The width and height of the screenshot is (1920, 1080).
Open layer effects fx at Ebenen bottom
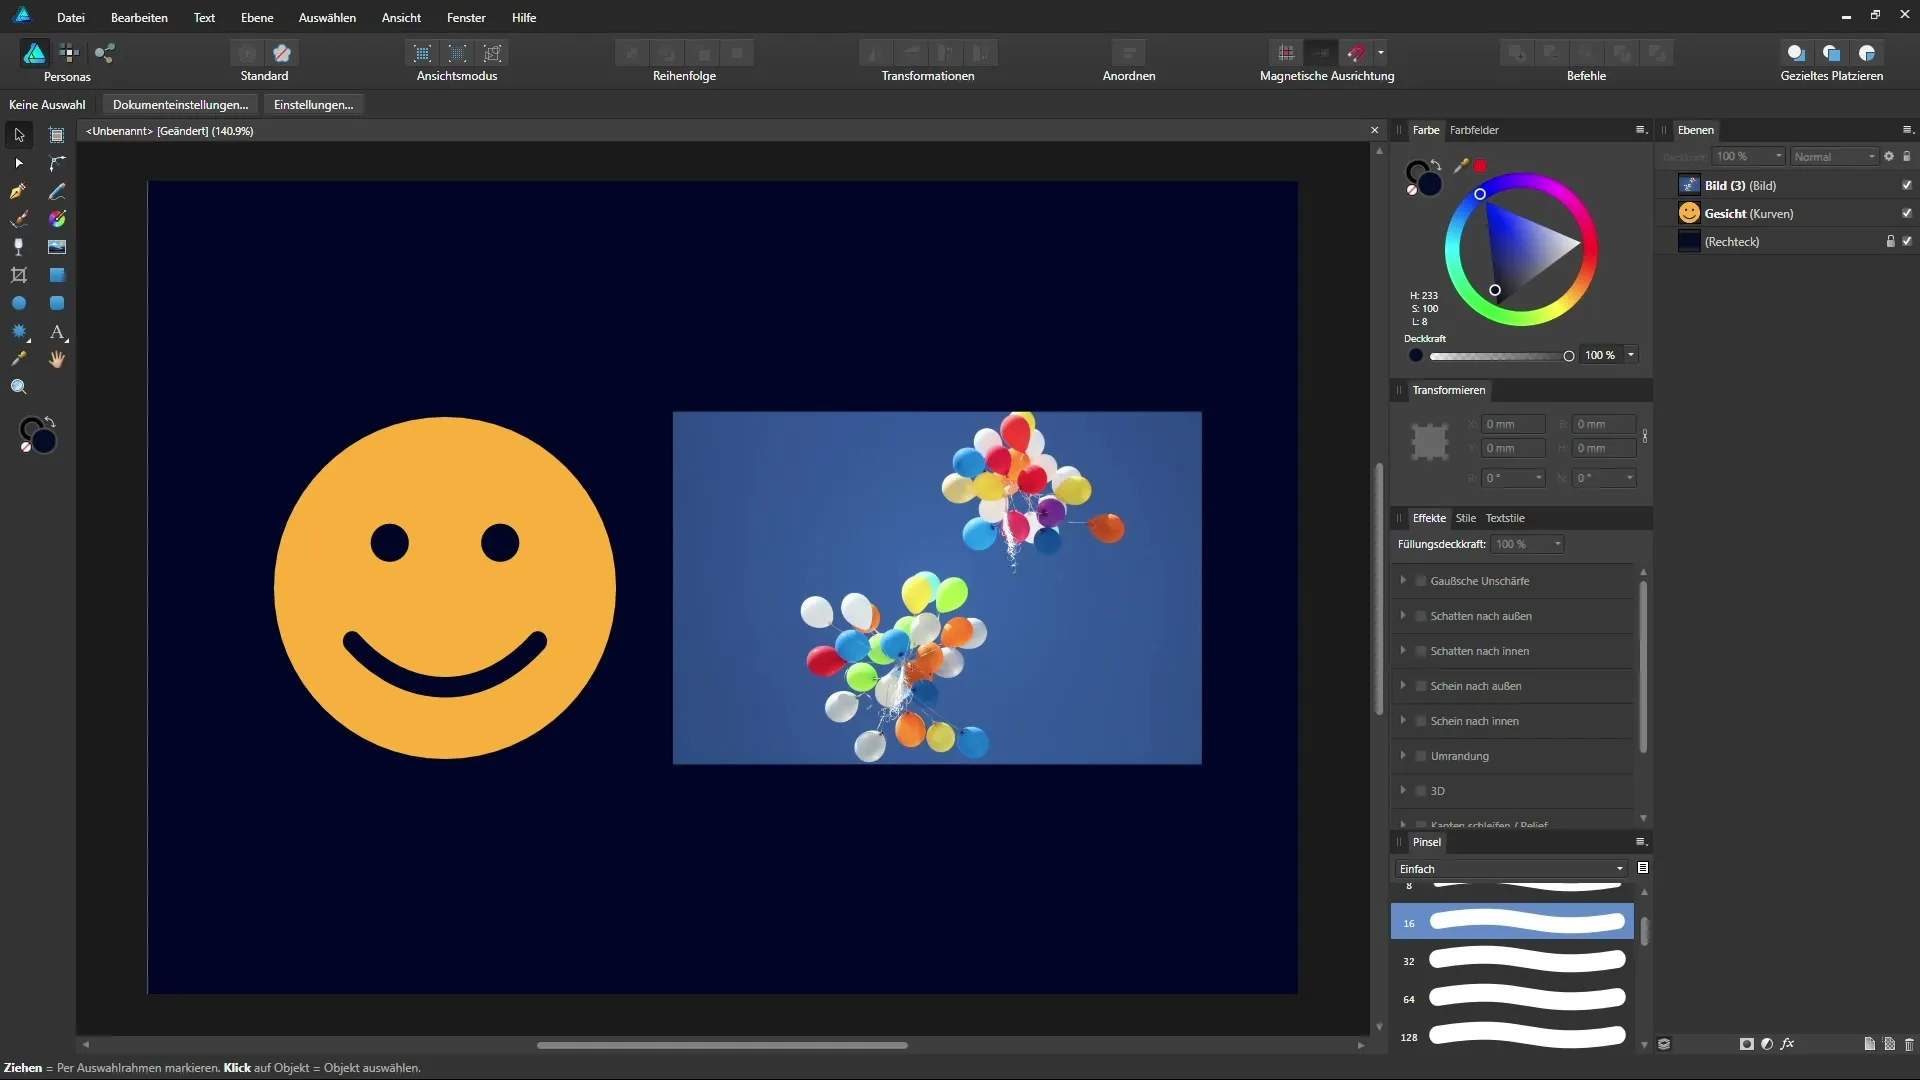(x=1787, y=1044)
